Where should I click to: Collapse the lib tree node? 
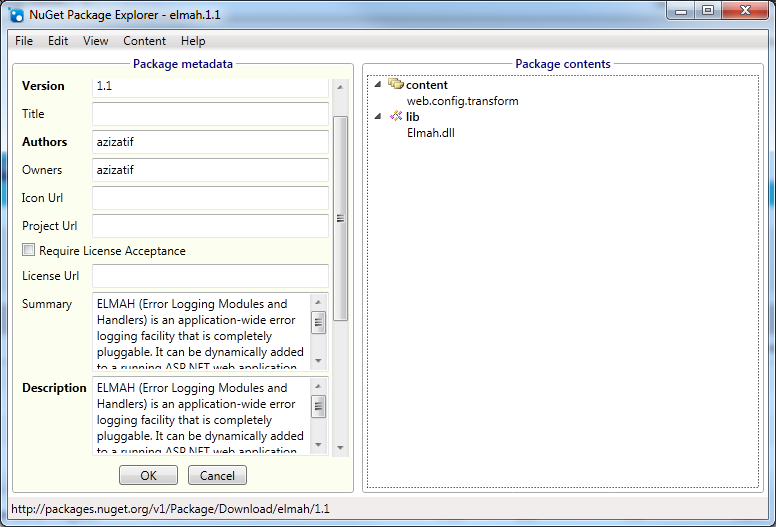coord(378,117)
